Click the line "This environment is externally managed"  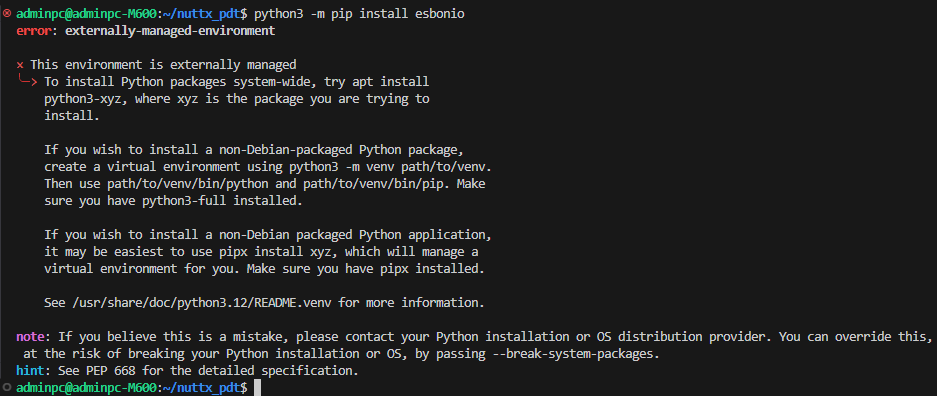pos(163,65)
